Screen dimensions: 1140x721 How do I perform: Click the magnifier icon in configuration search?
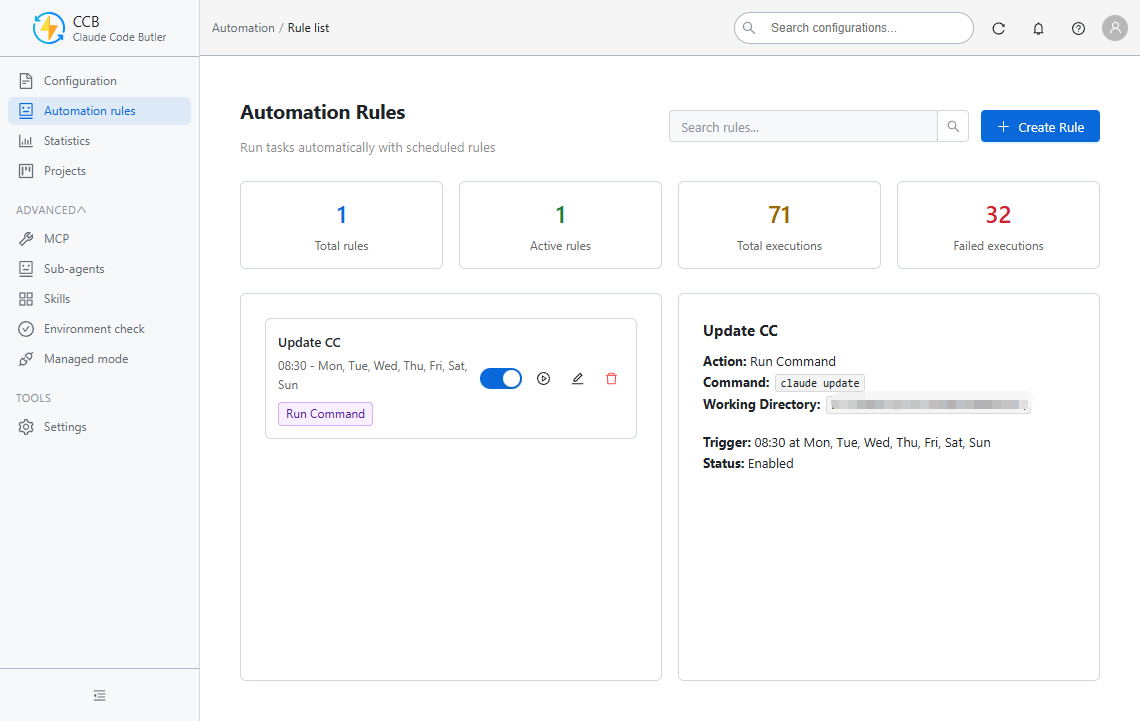(x=749, y=28)
